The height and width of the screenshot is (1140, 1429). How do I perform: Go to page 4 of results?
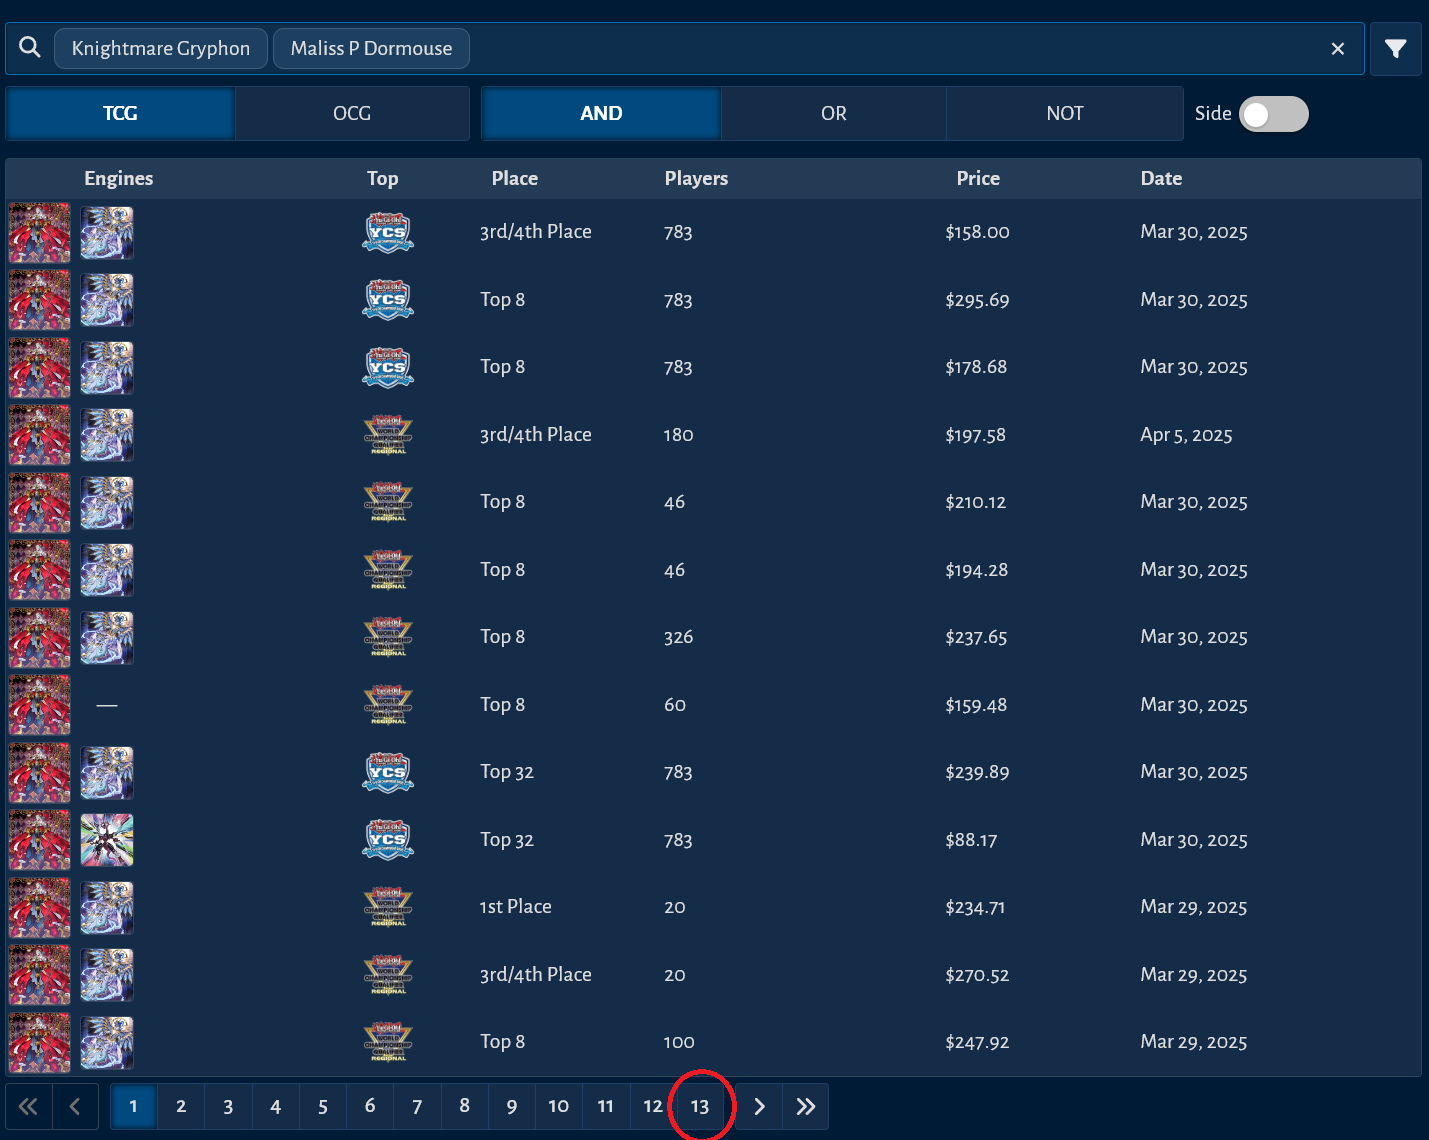click(275, 1106)
